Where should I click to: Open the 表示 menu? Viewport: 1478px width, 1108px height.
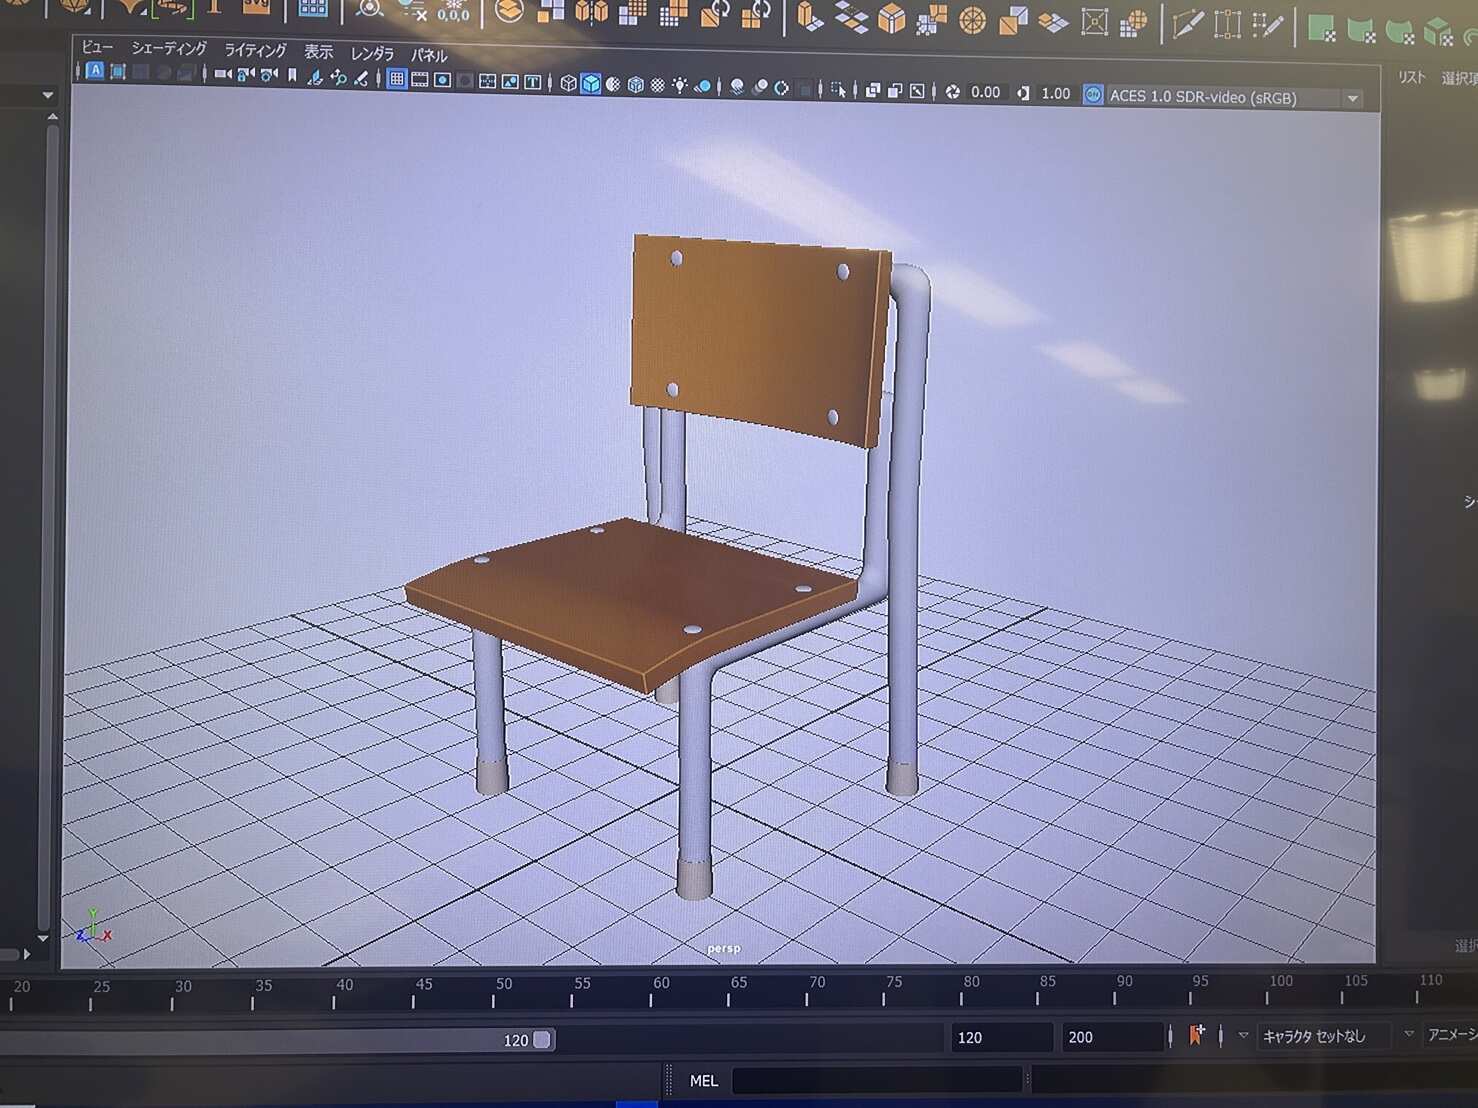tap(319, 52)
